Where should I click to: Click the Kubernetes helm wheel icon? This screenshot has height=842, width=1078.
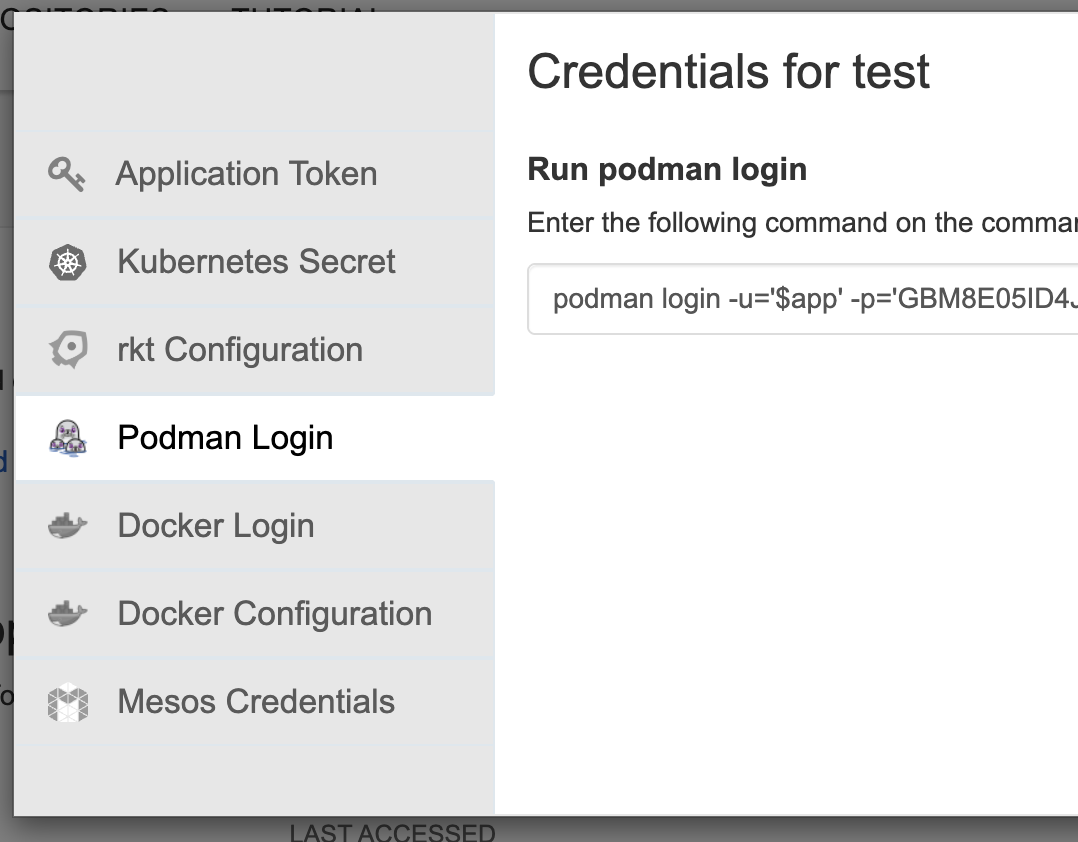pyautogui.click(x=68, y=262)
